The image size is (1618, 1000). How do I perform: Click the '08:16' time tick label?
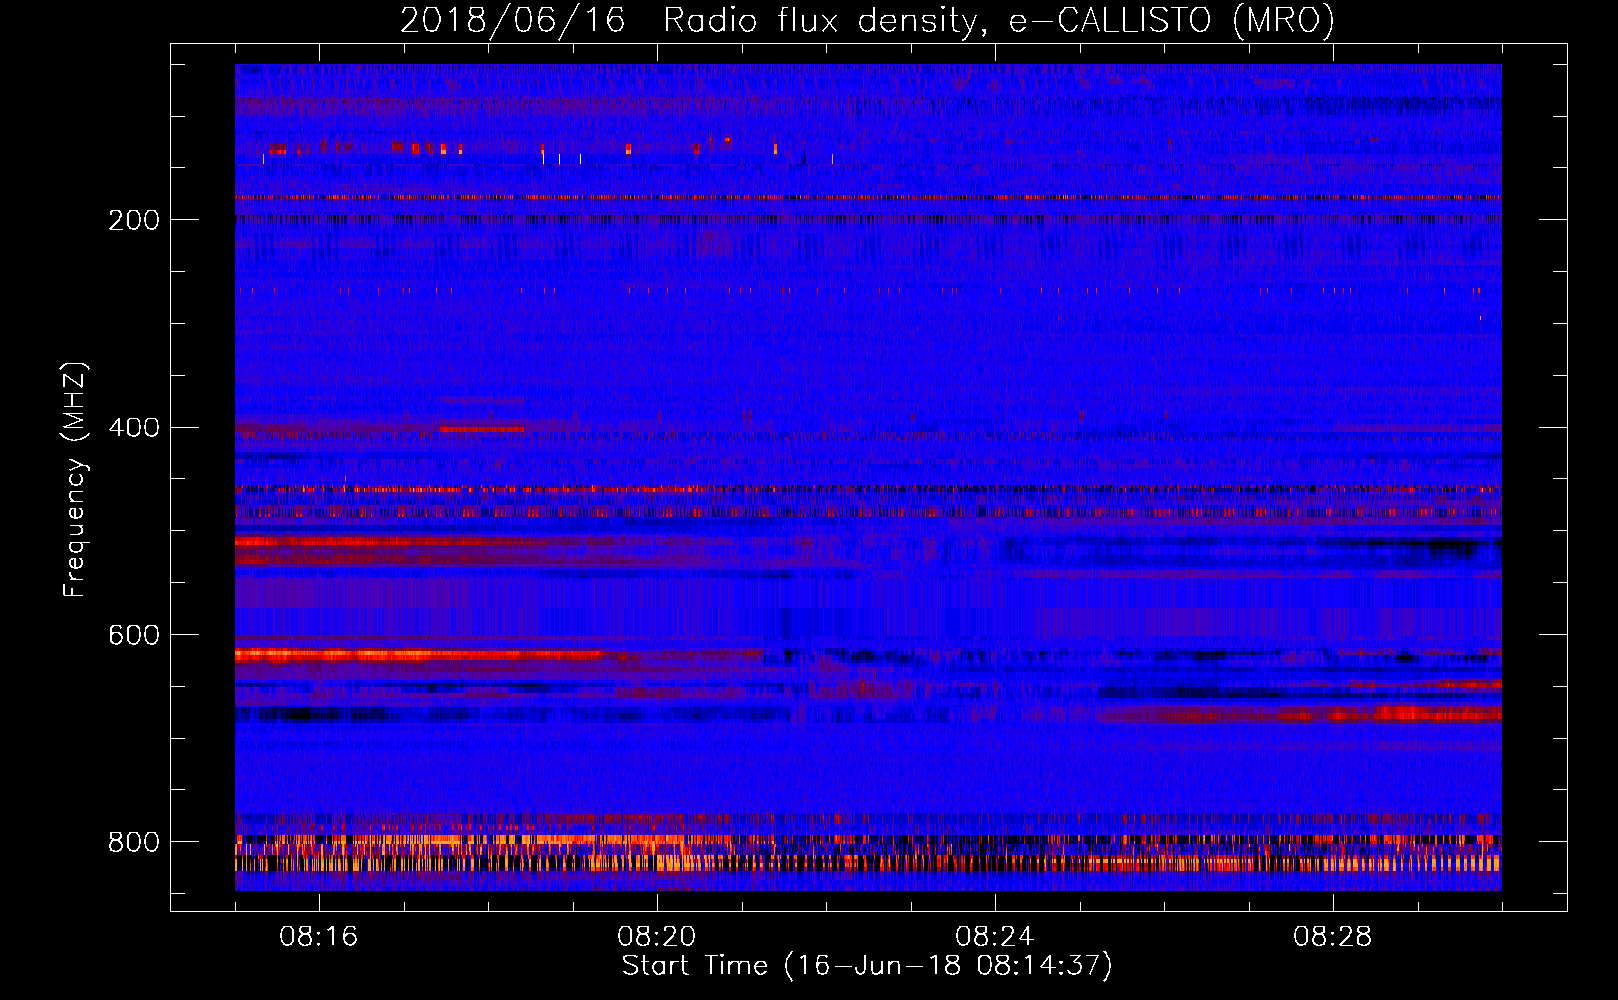click(319, 937)
